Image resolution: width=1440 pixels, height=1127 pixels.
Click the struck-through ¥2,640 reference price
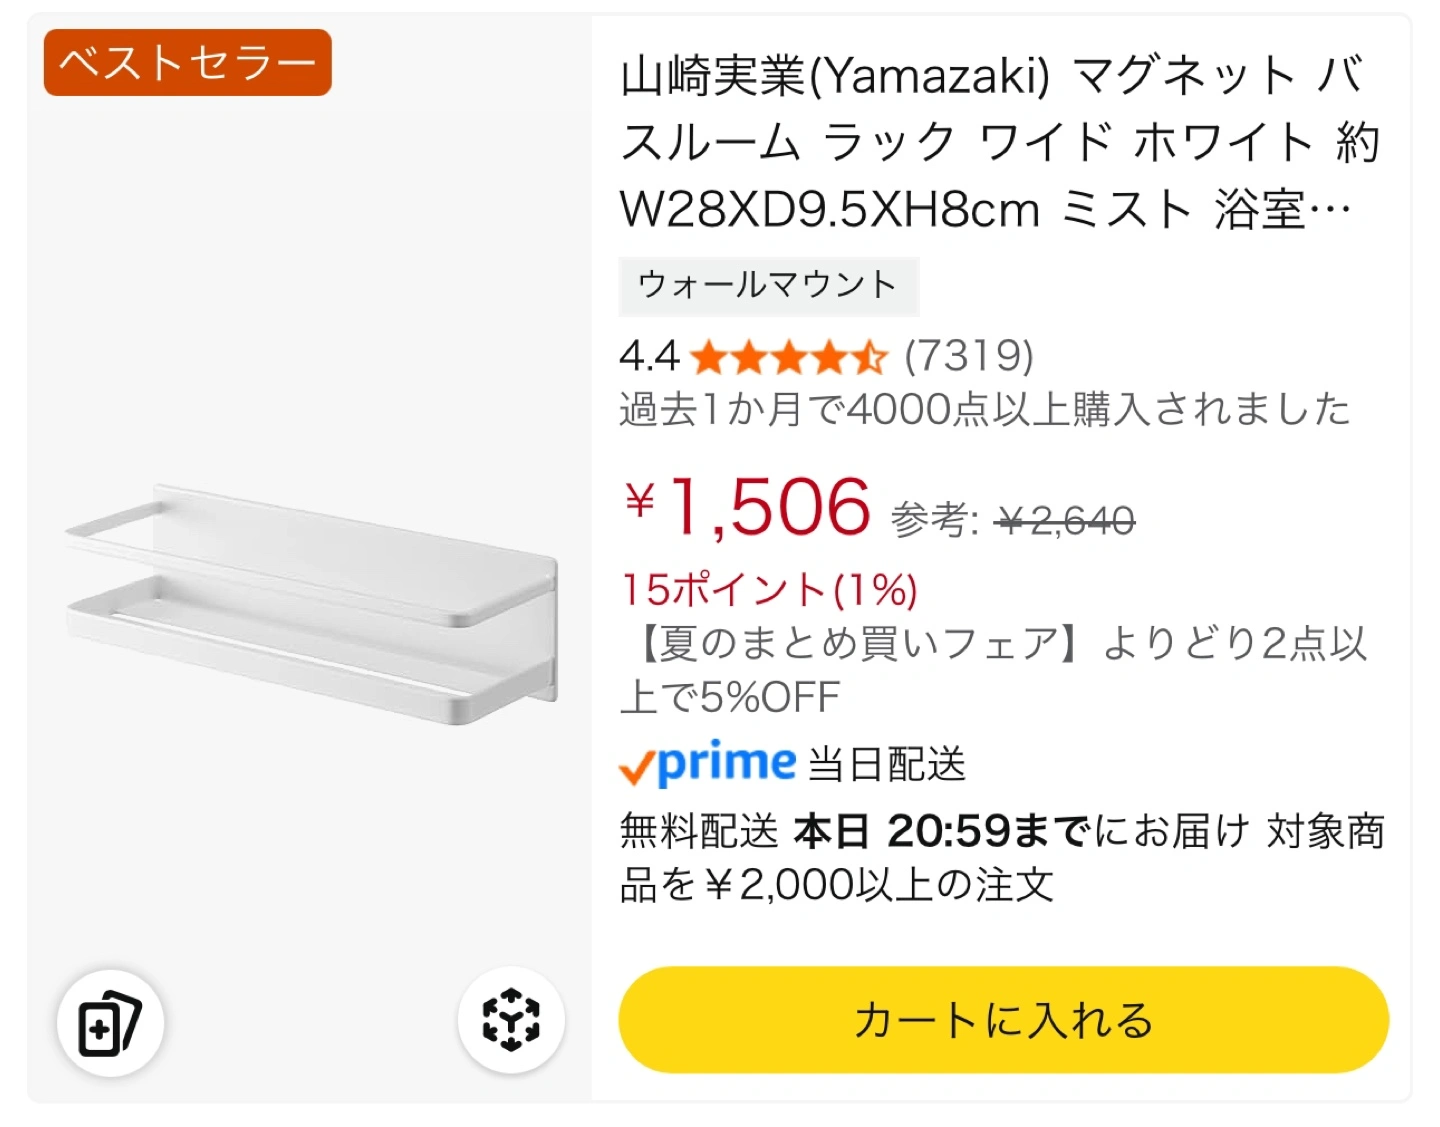coord(1066,520)
